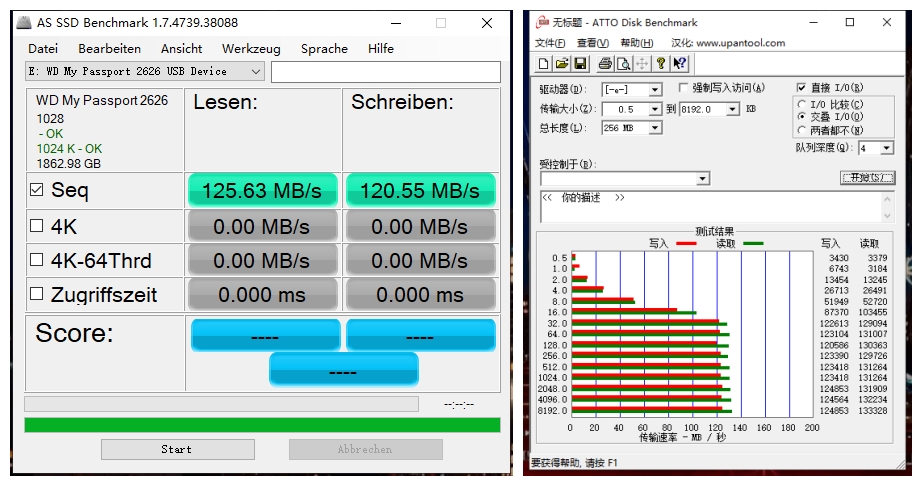The image size is (922, 486).
Task: Click the grey test progress bar in AS SSD
Action: coord(222,404)
